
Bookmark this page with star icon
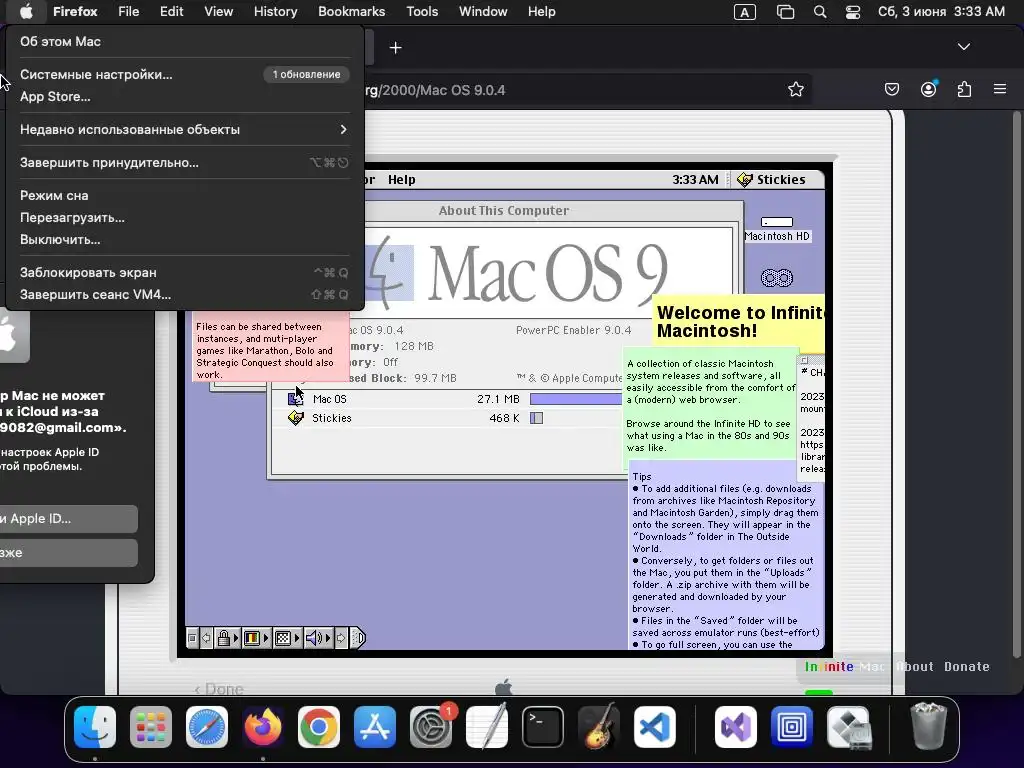coord(795,89)
